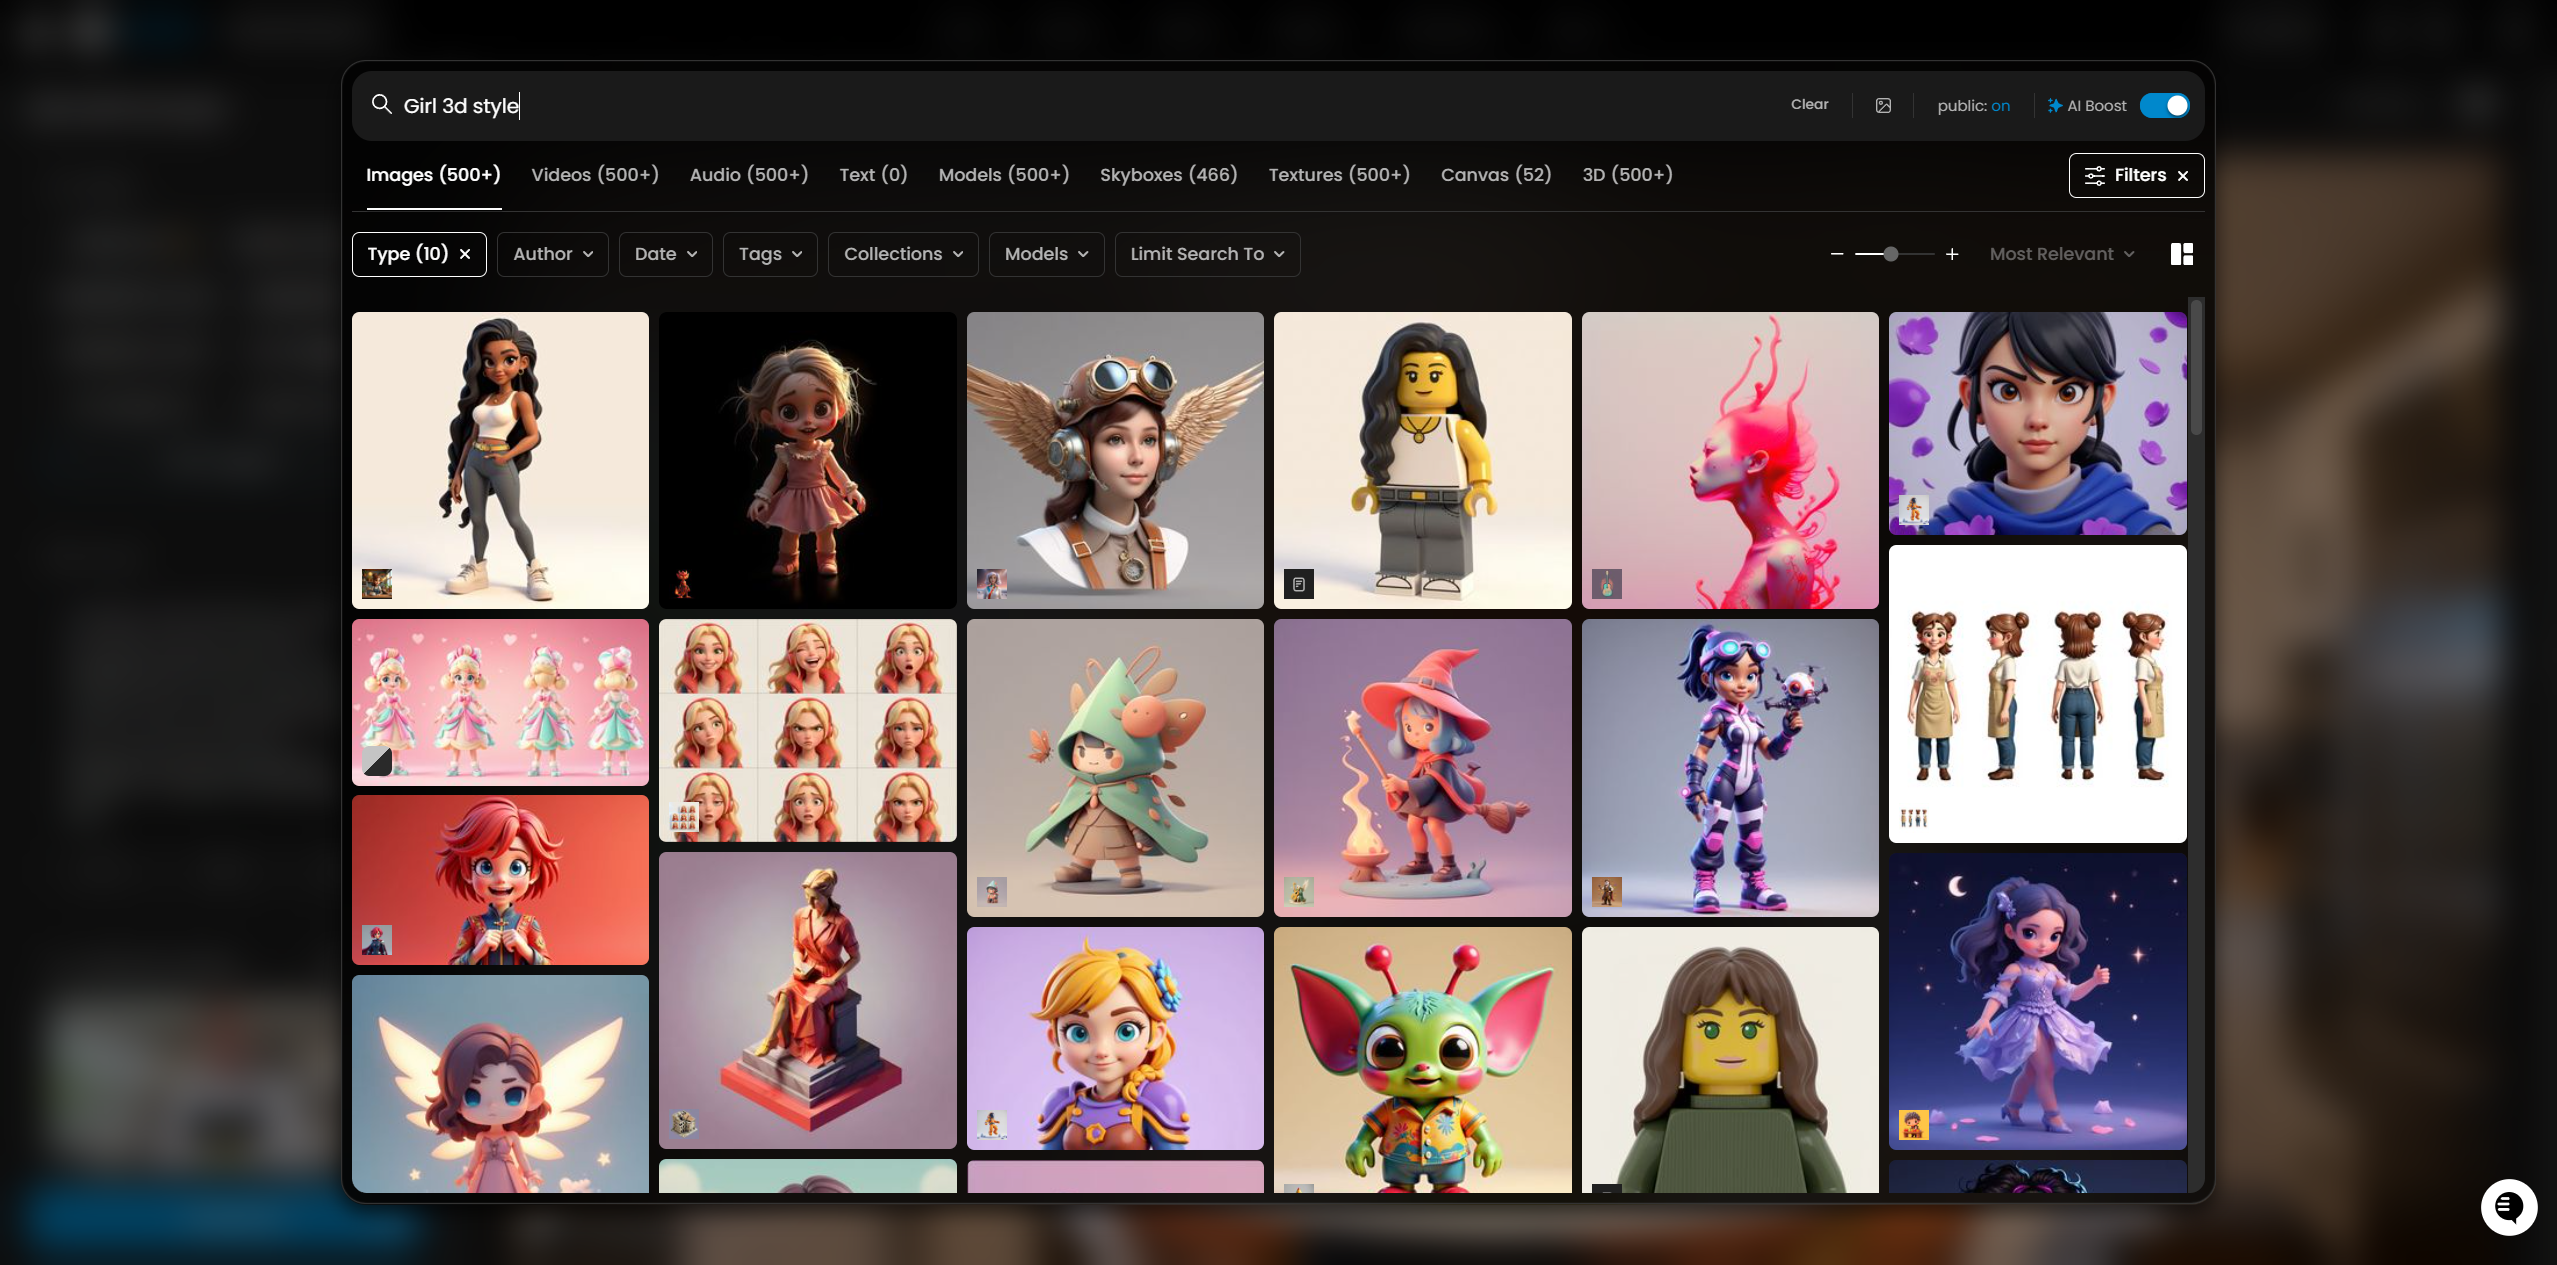Click author avatar on the character turnaround sheet
2557x1265 pixels.
click(x=1914, y=818)
